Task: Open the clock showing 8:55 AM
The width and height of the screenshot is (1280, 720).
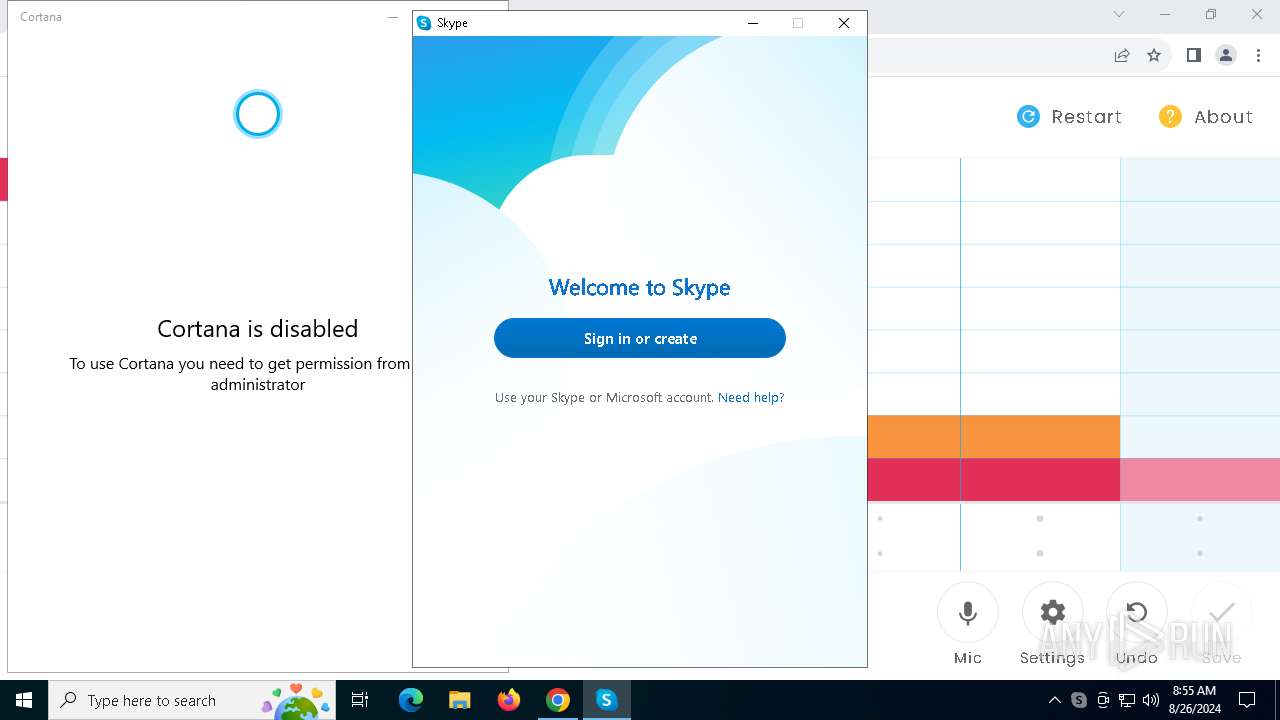Action: (x=1195, y=700)
